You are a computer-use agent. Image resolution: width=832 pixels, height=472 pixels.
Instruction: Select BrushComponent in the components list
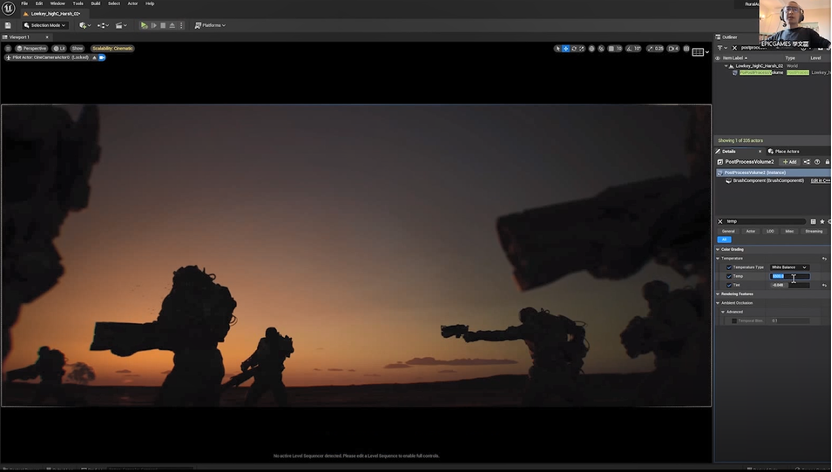coord(768,181)
